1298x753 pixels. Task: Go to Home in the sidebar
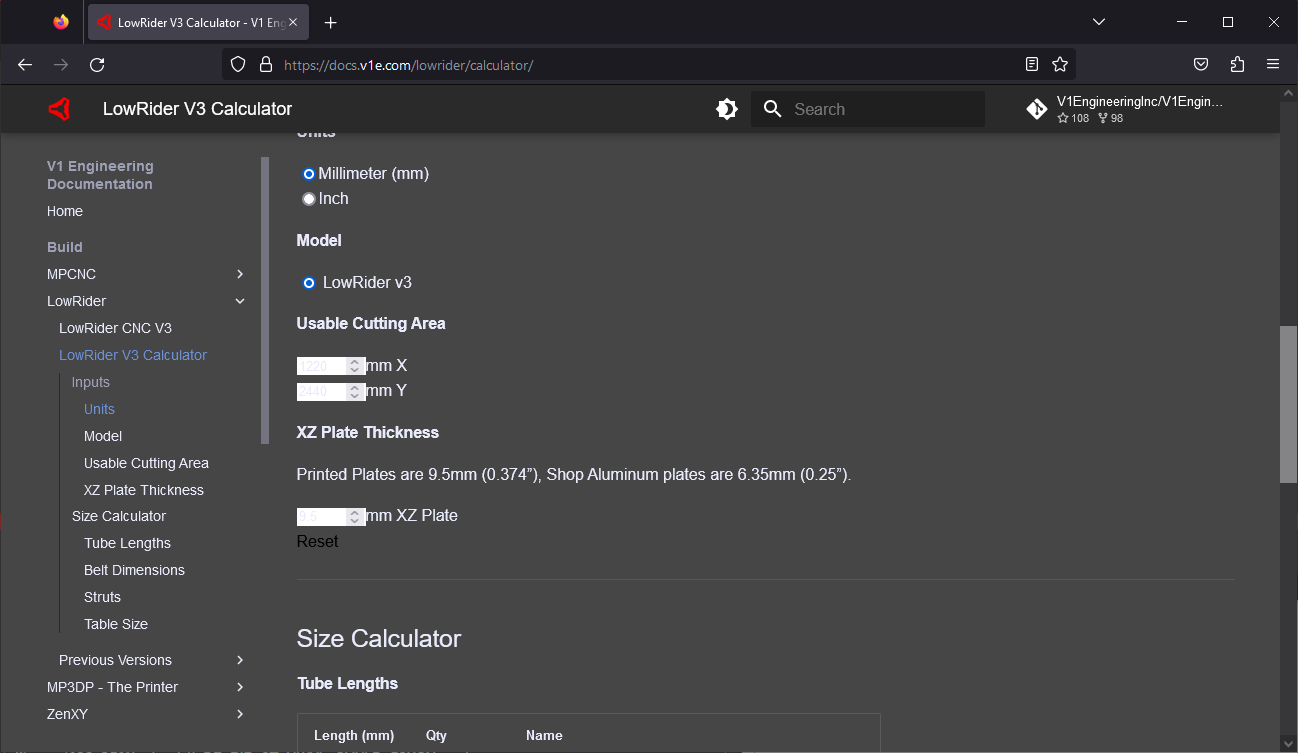(x=64, y=211)
